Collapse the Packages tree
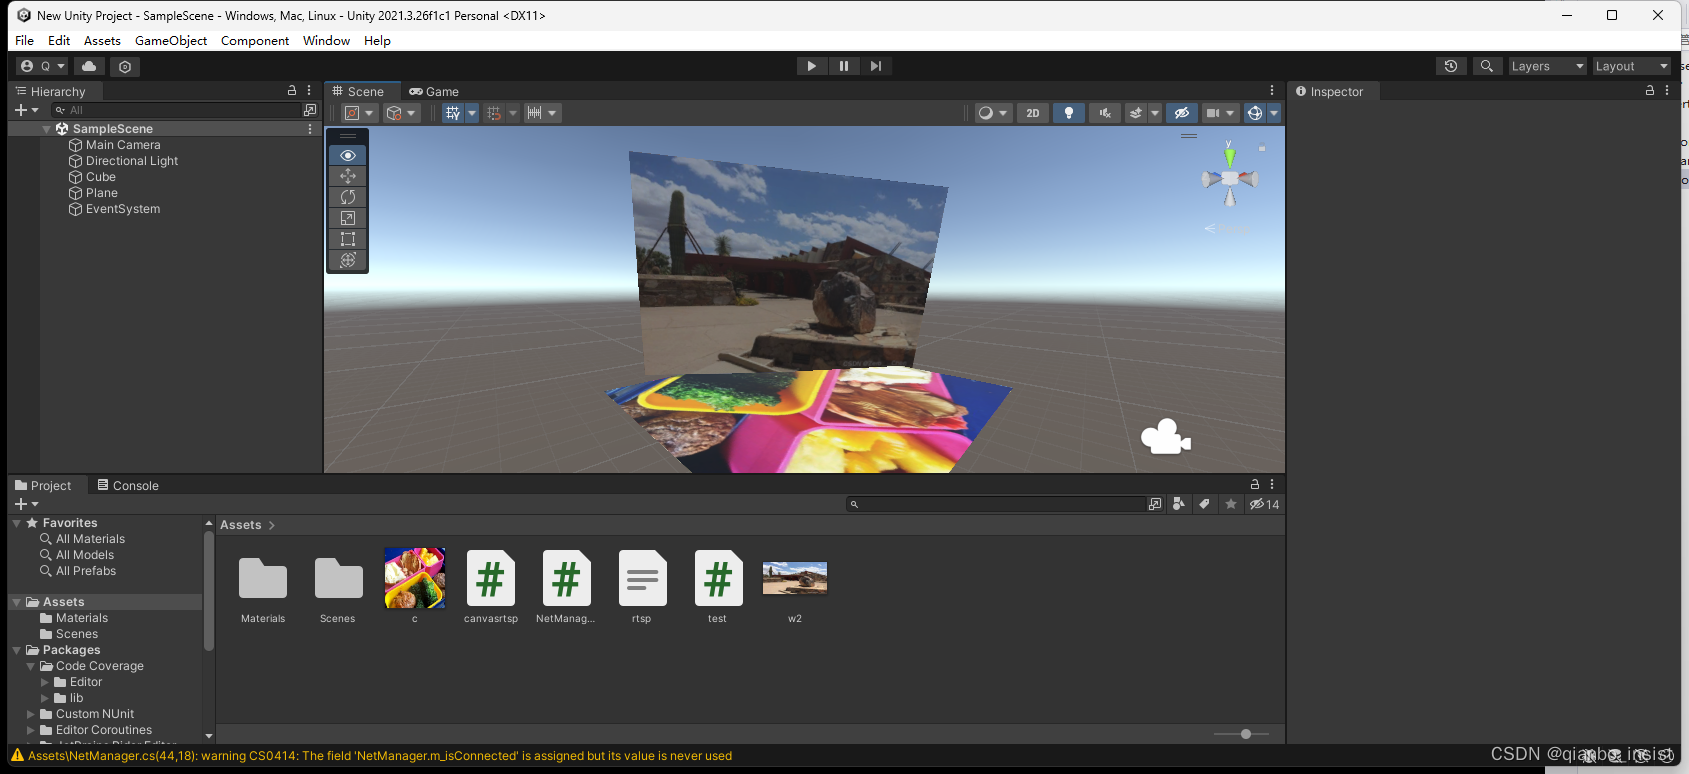This screenshot has height=774, width=1689. pos(17,650)
